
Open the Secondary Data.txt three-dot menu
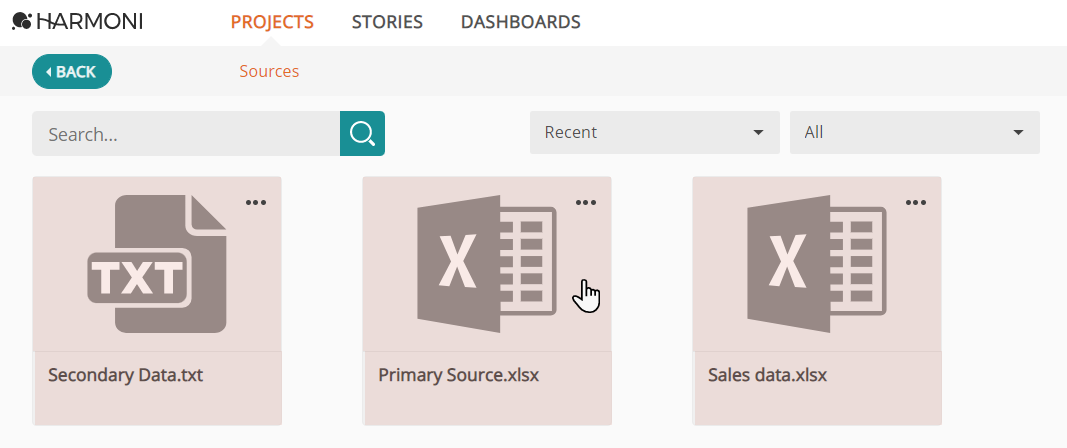click(x=256, y=202)
